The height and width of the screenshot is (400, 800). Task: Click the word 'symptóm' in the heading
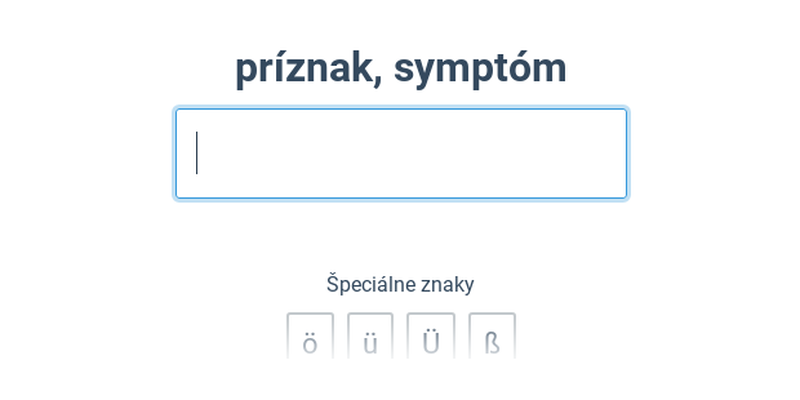click(480, 70)
